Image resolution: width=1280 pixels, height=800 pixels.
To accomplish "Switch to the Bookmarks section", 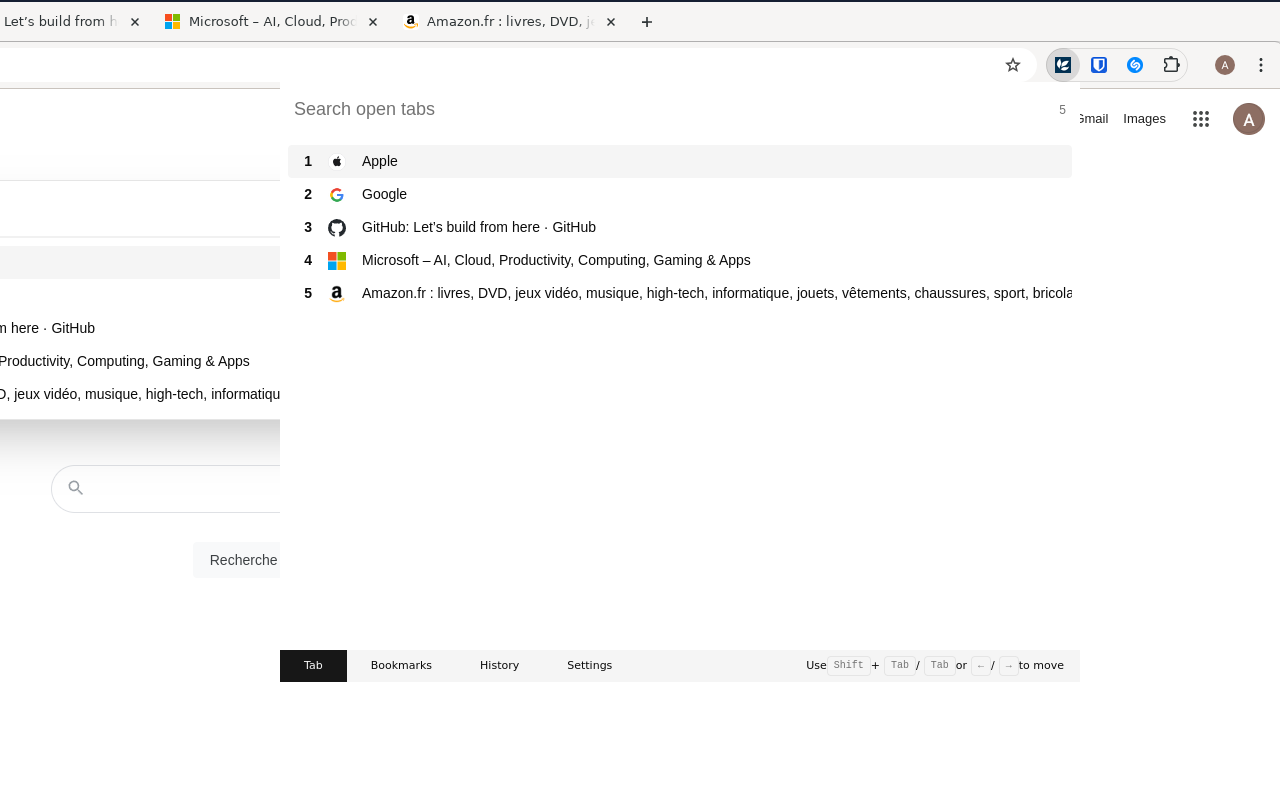I will coord(401,666).
